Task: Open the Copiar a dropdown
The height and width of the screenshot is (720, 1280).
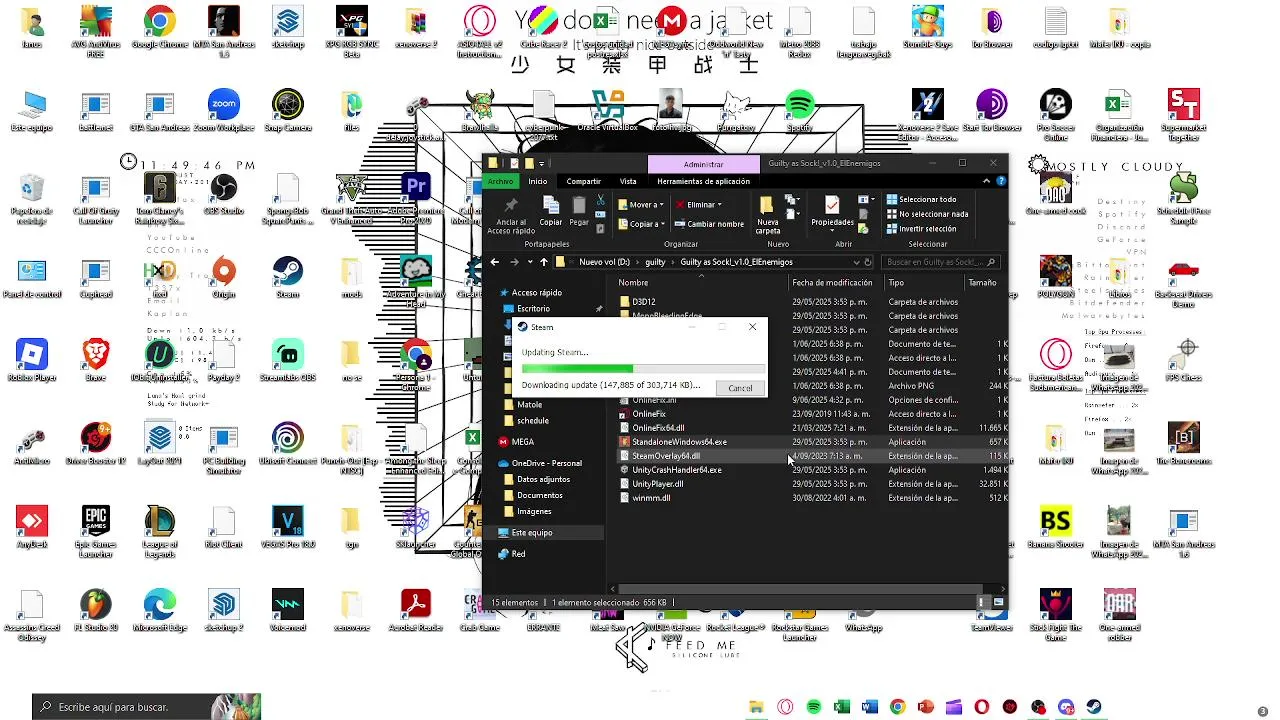Action: (x=641, y=224)
